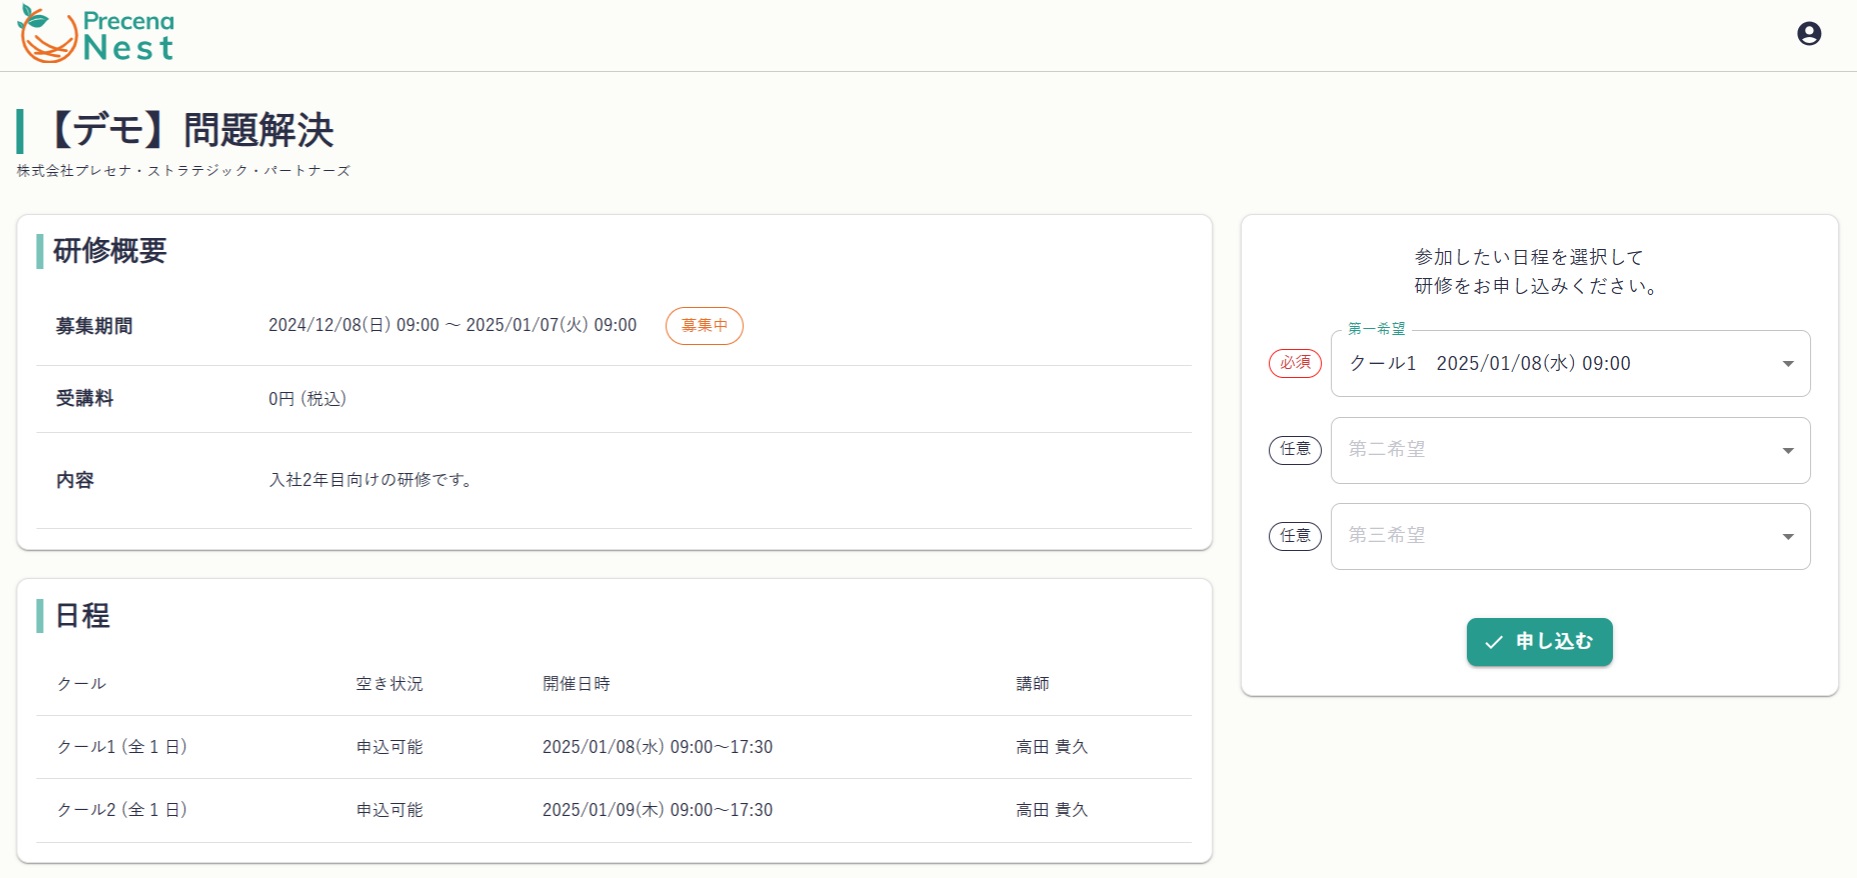This screenshot has width=1857, height=878.
Task: Select the 第三希望 schedule field
Action: pos(1570,536)
